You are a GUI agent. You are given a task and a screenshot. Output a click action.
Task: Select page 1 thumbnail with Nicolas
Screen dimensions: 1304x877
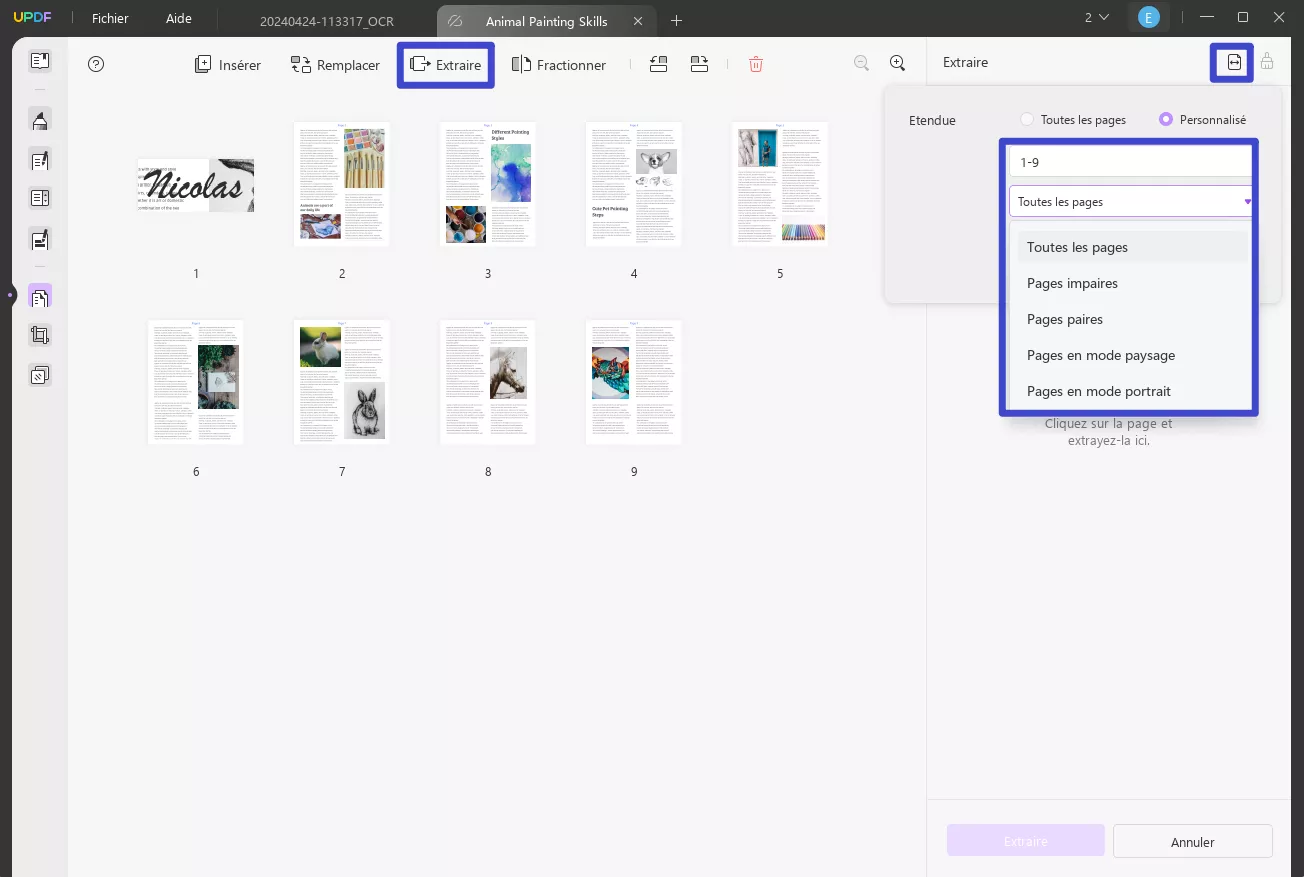[x=196, y=185]
